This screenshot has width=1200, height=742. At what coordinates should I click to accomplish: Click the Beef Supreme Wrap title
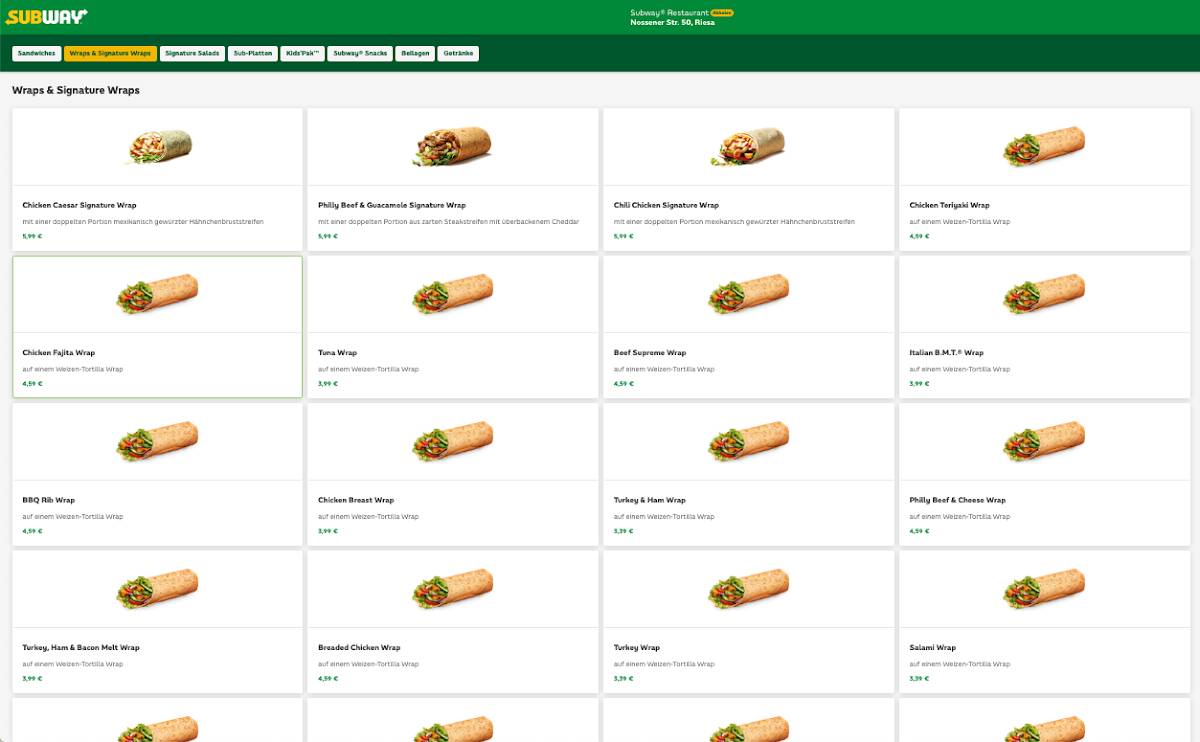[x=650, y=352]
